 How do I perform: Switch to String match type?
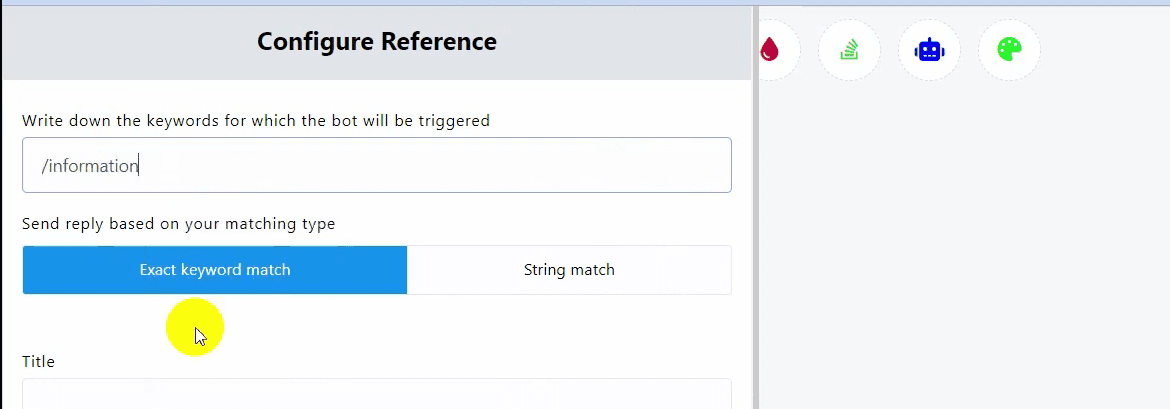[569, 270]
